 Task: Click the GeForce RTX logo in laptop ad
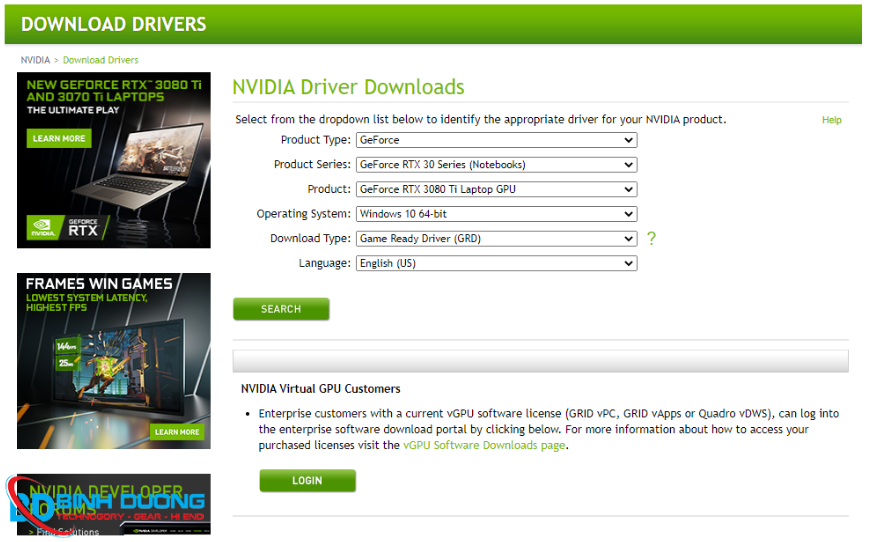point(68,228)
